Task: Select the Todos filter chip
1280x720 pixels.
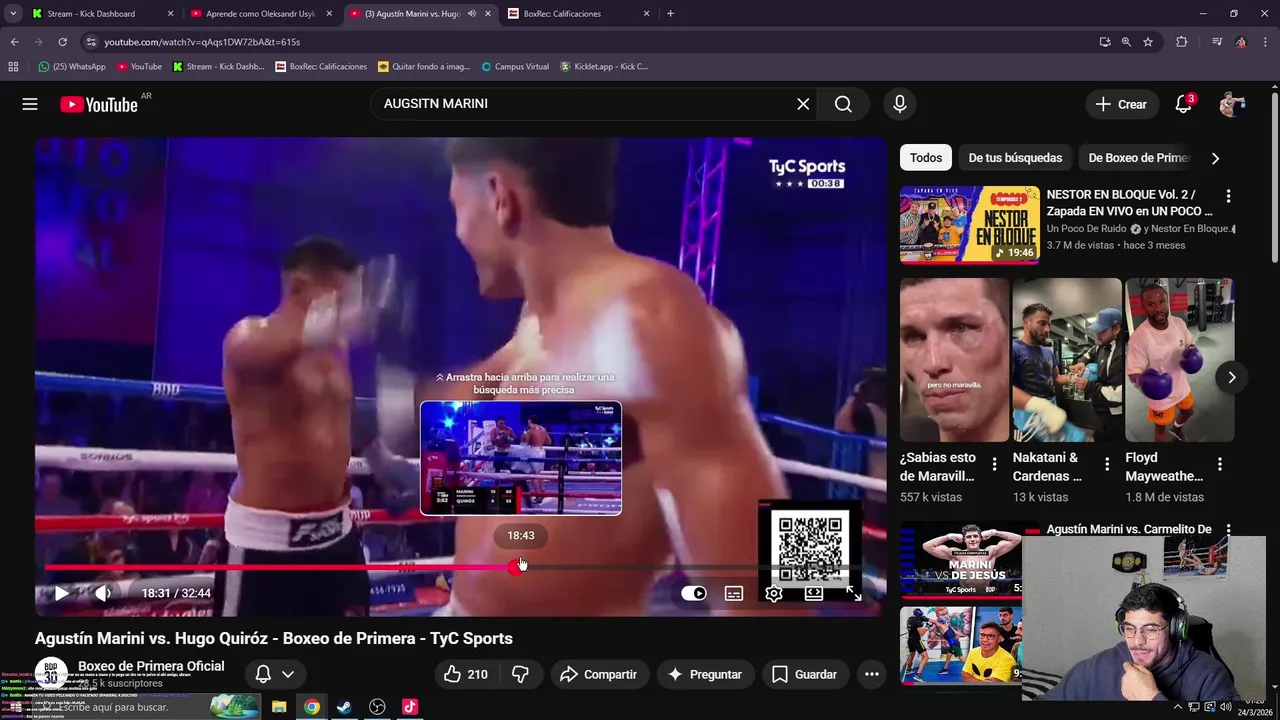Action: pyautogui.click(x=925, y=158)
